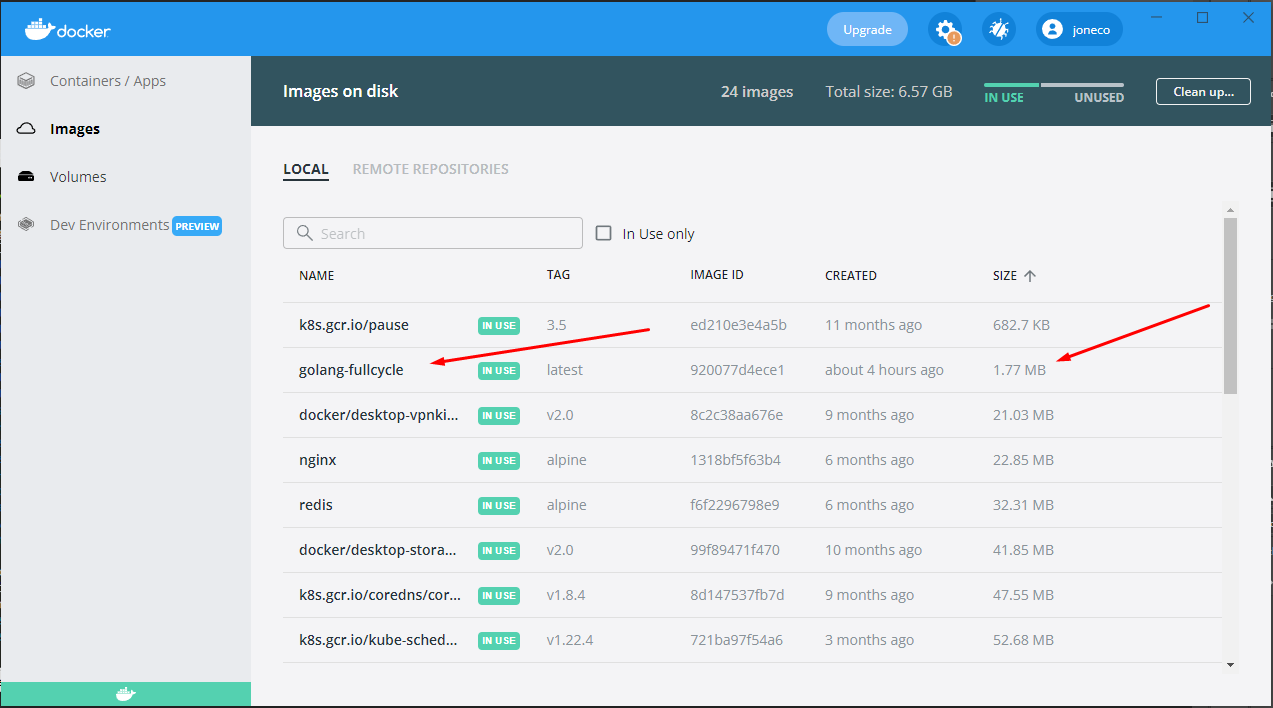Select the k8s.gcr.io/kube-sched... image row
The width and height of the screenshot is (1273, 708).
[752, 640]
